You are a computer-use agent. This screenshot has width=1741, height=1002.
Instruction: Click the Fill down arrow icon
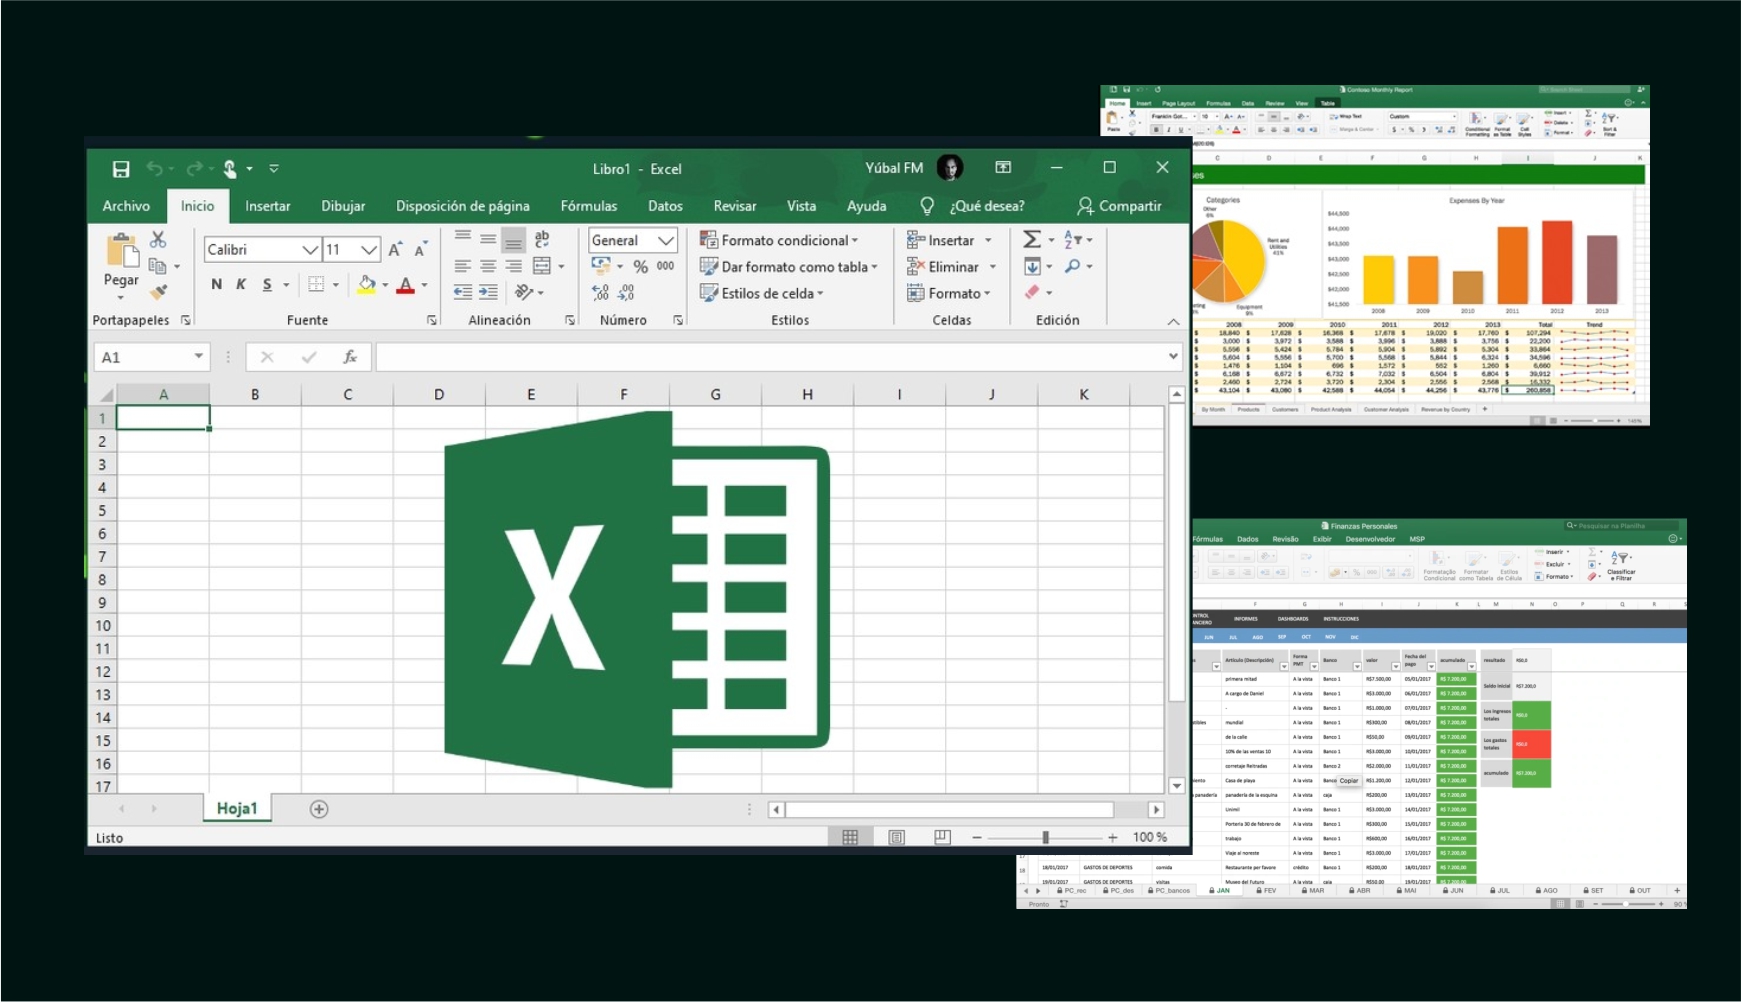click(x=1032, y=266)
